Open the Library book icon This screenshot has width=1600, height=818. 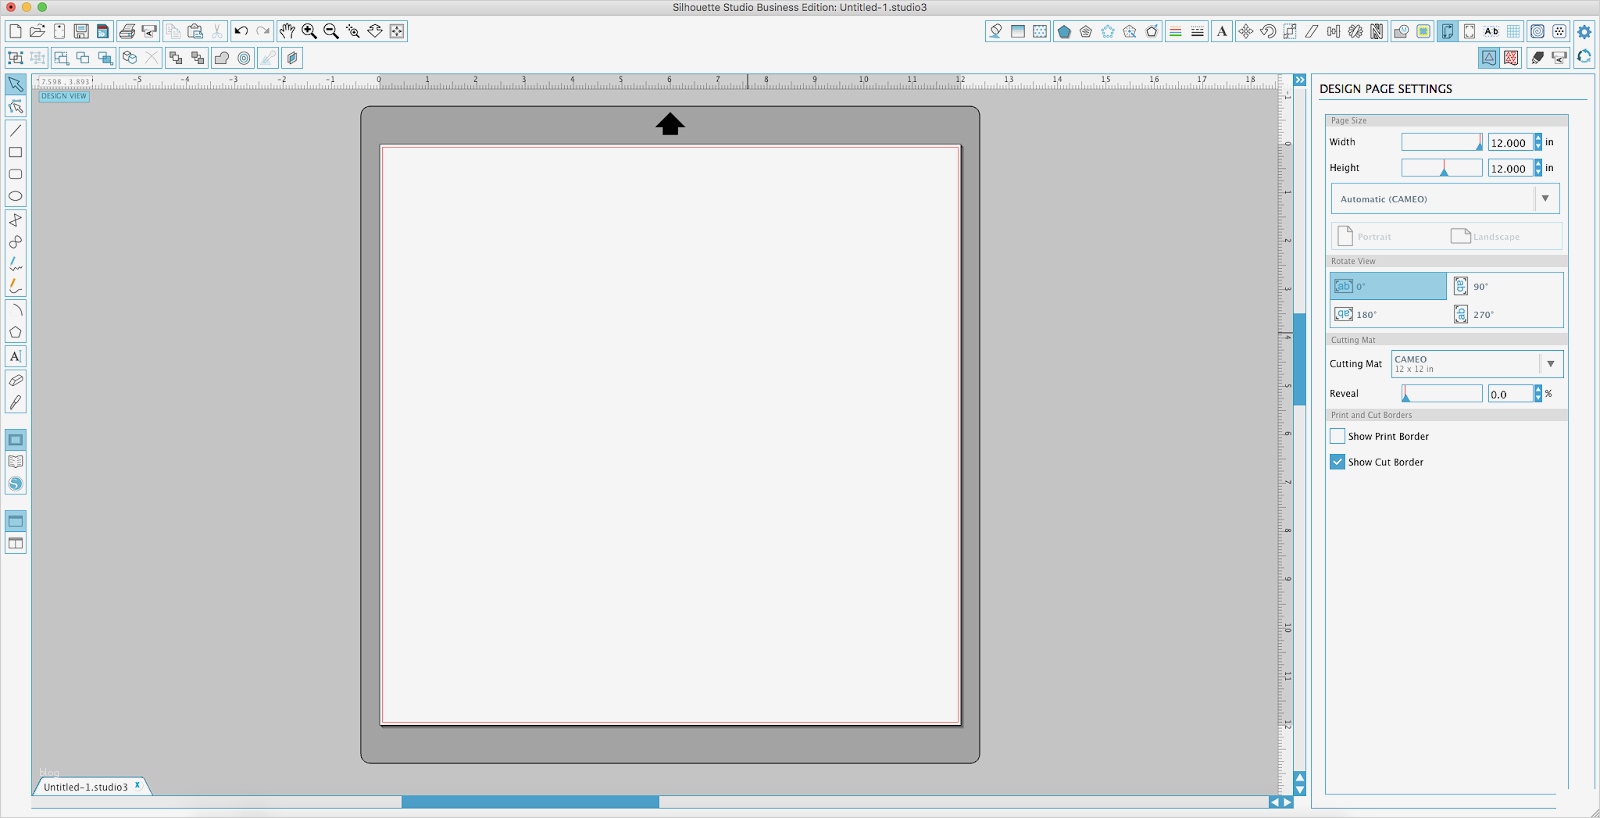(15, 462)
